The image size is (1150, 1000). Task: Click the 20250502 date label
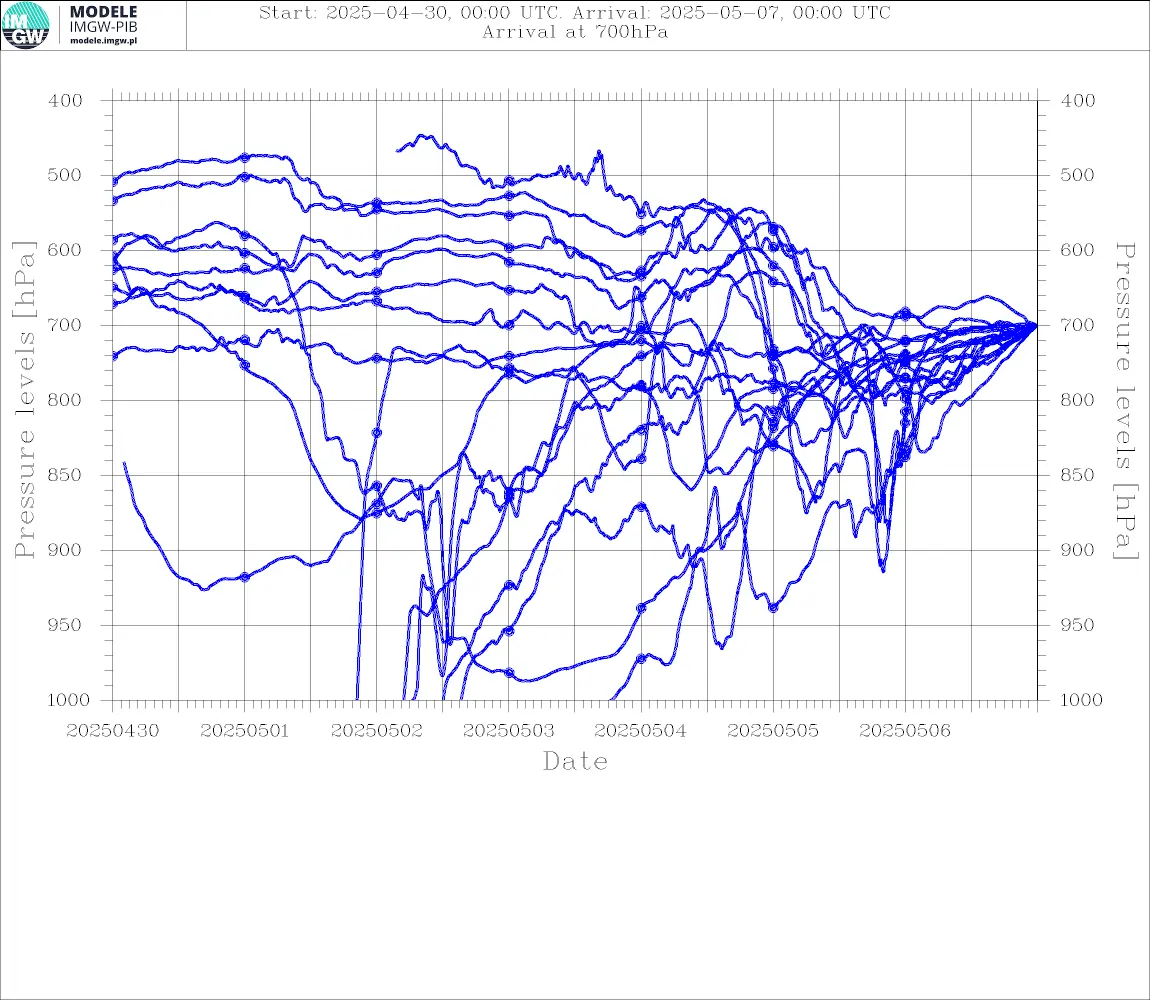coord(377,731)
